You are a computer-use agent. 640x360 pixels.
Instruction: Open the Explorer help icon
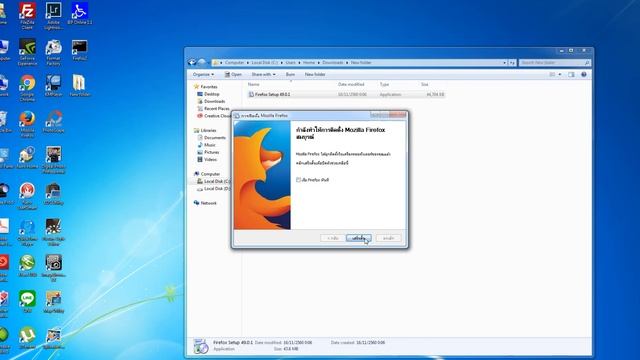point(584,74)
